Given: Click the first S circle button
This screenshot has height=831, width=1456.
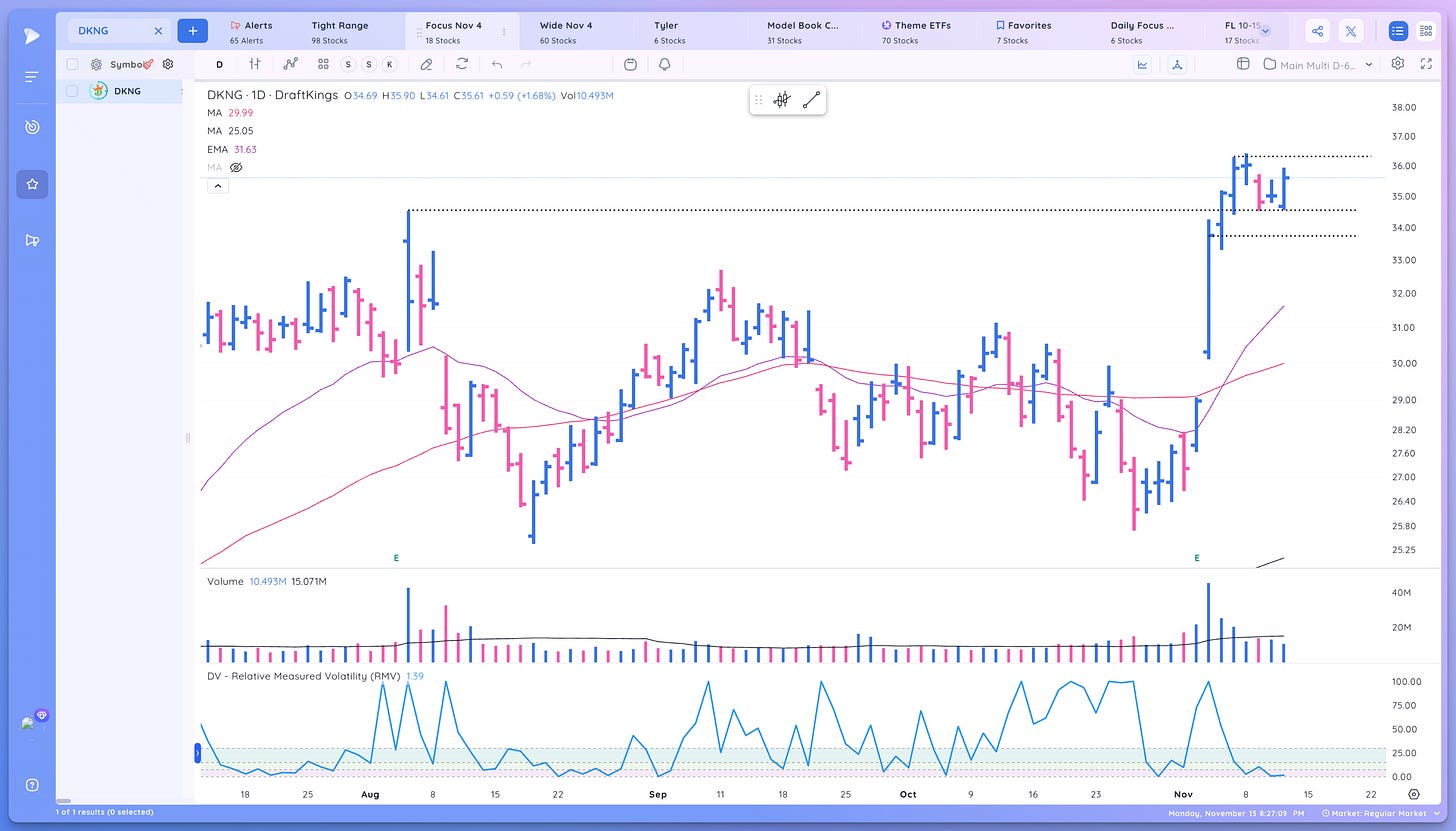Looking at the screenshot, I should coord(348,64).
